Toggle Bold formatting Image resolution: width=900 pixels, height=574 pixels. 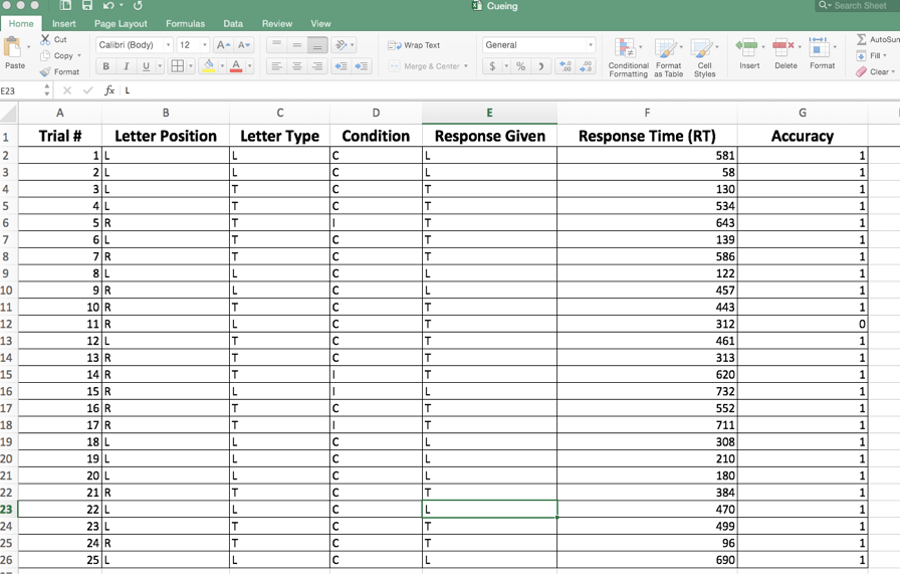tap(106, 66)
